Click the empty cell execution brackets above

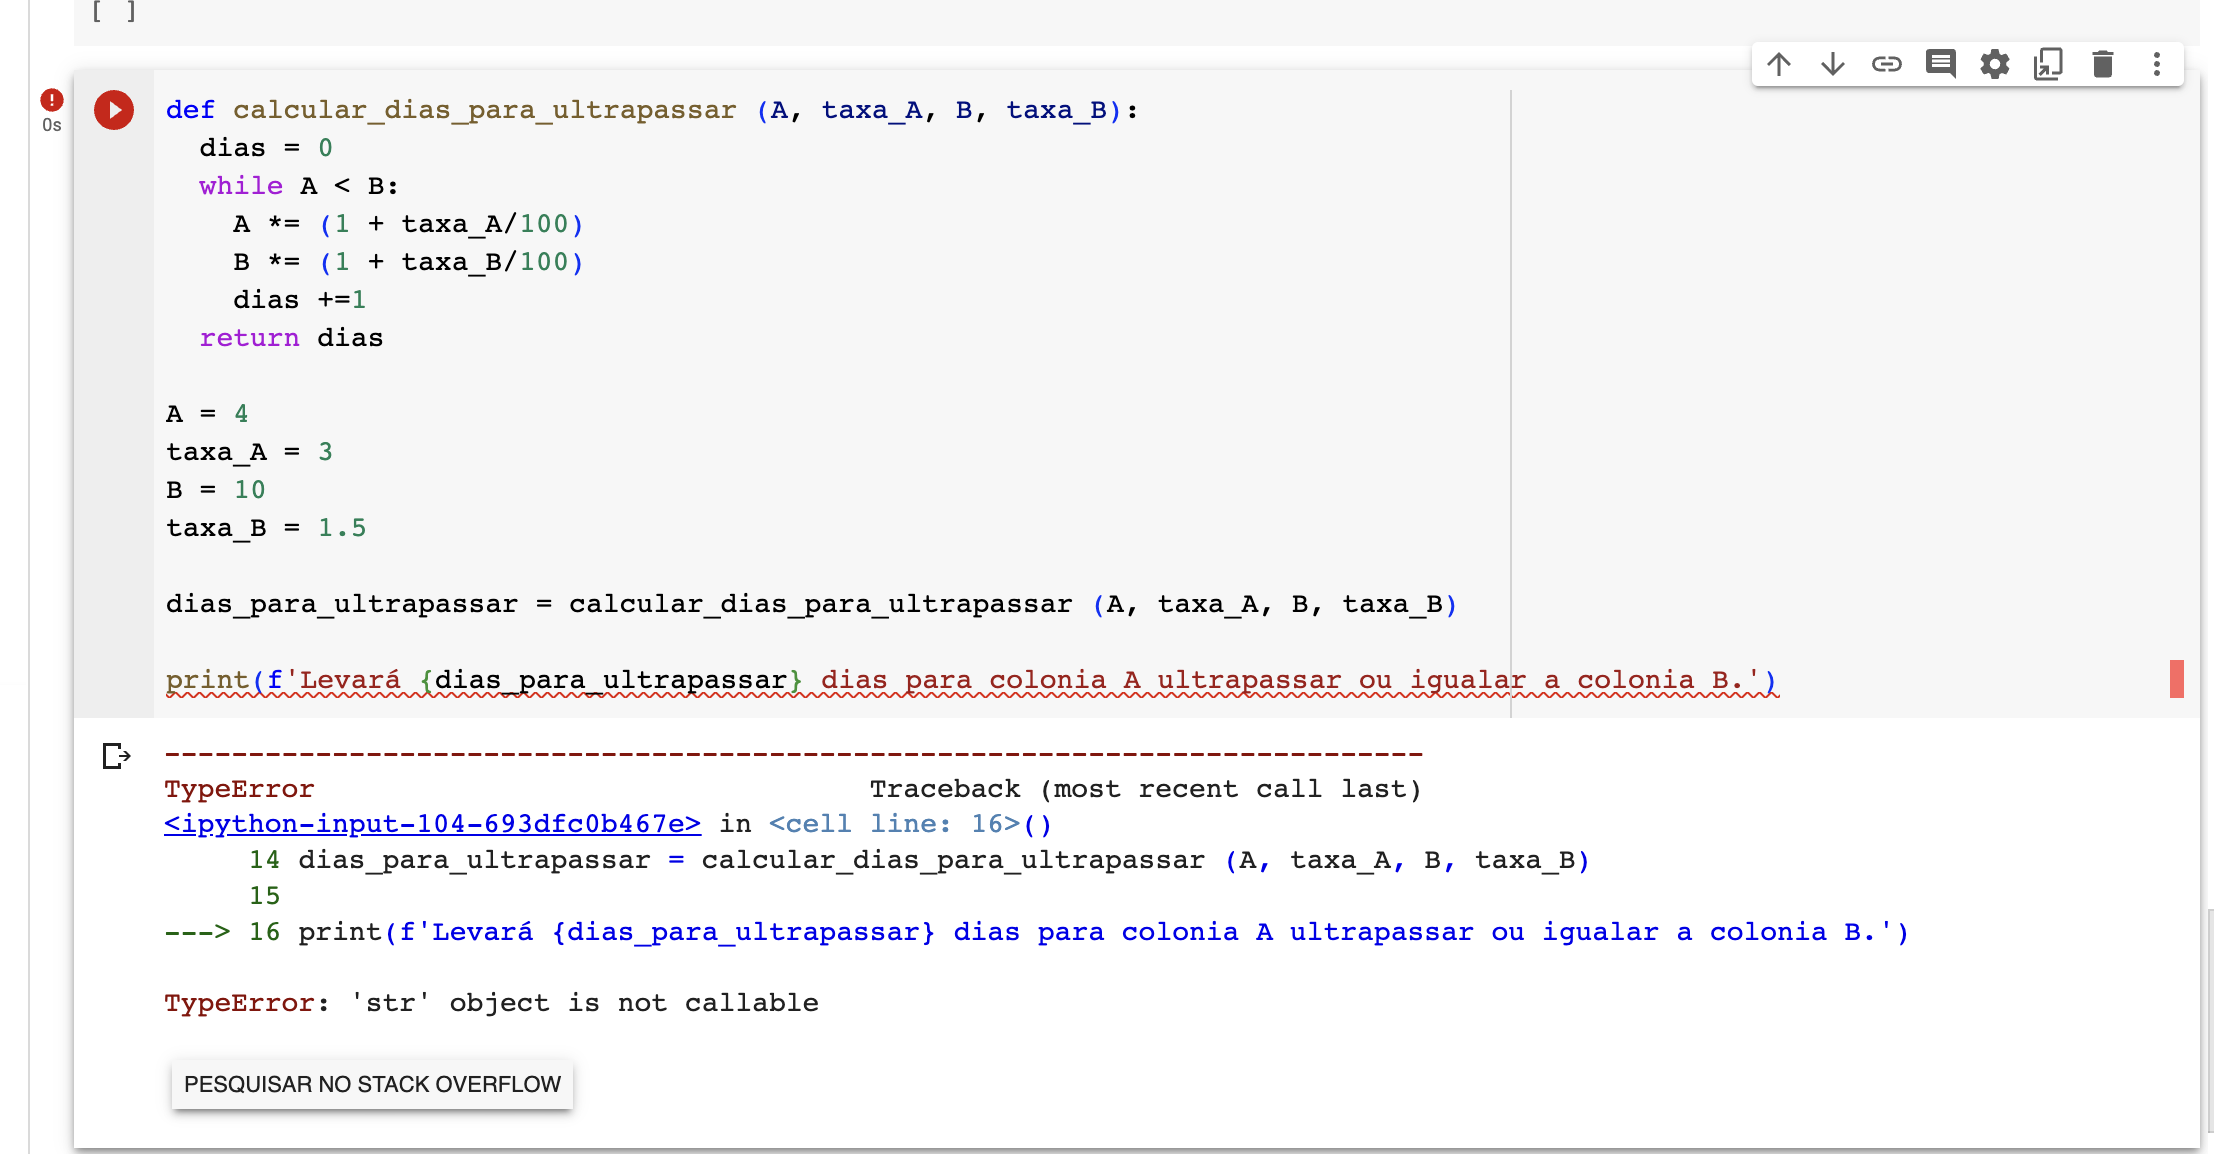click(x=114, y=12)
